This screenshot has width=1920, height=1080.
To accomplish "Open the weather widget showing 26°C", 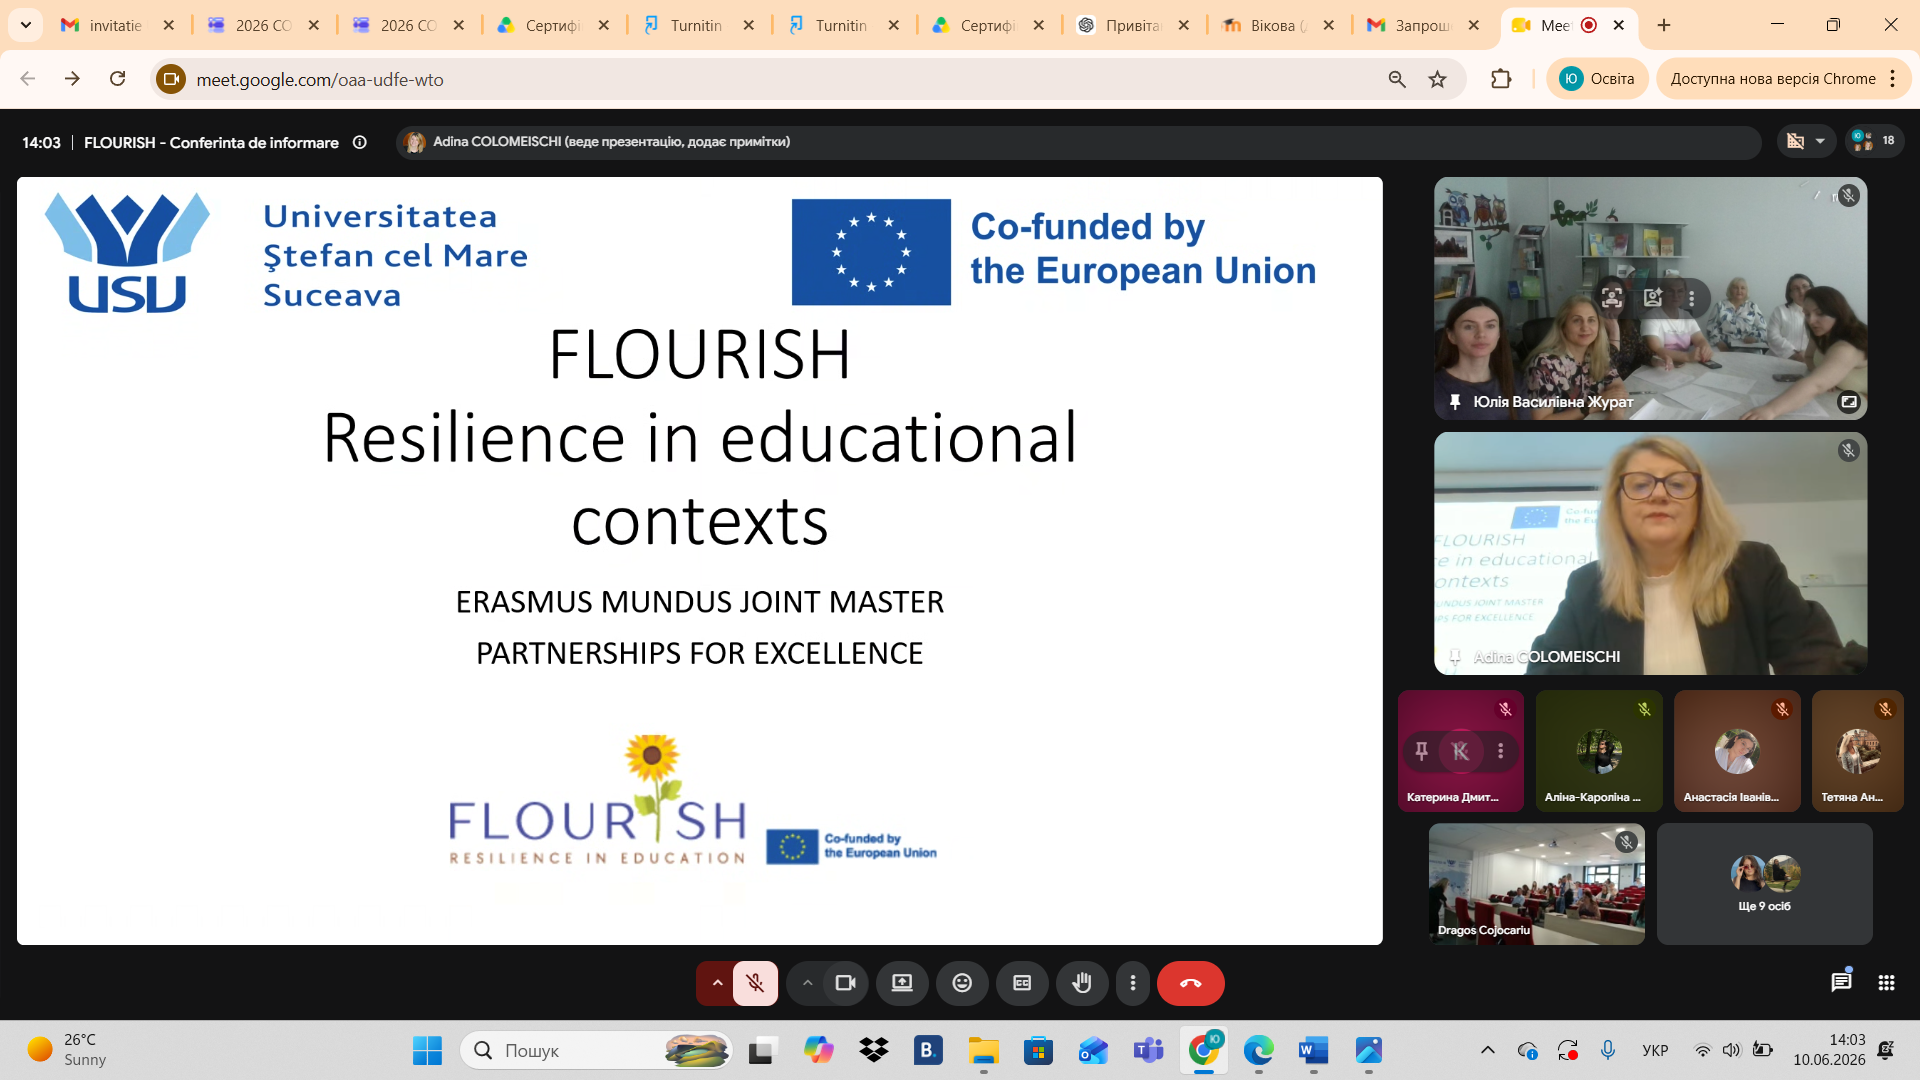I will coord(67,1051).
